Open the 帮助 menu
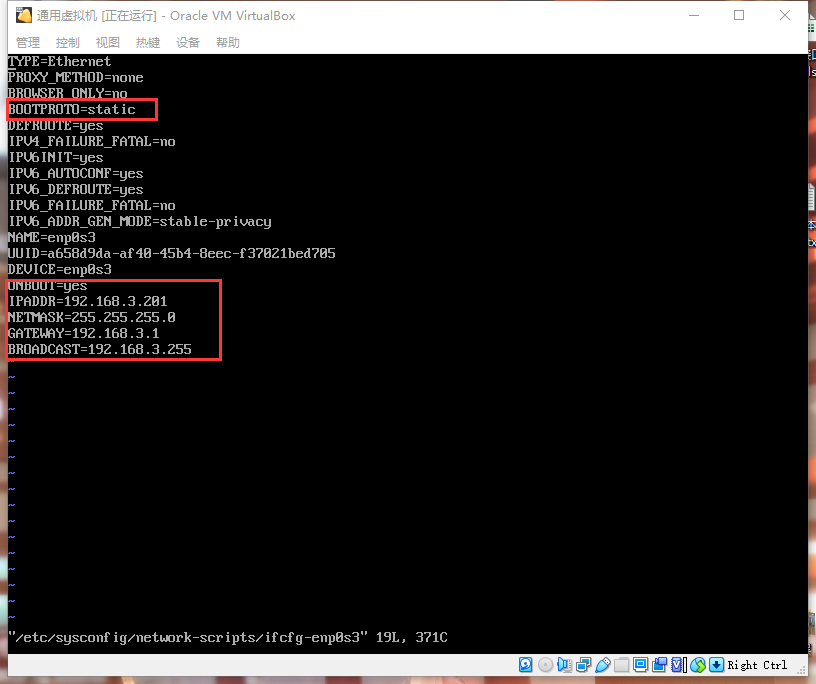 coord(228,42)
